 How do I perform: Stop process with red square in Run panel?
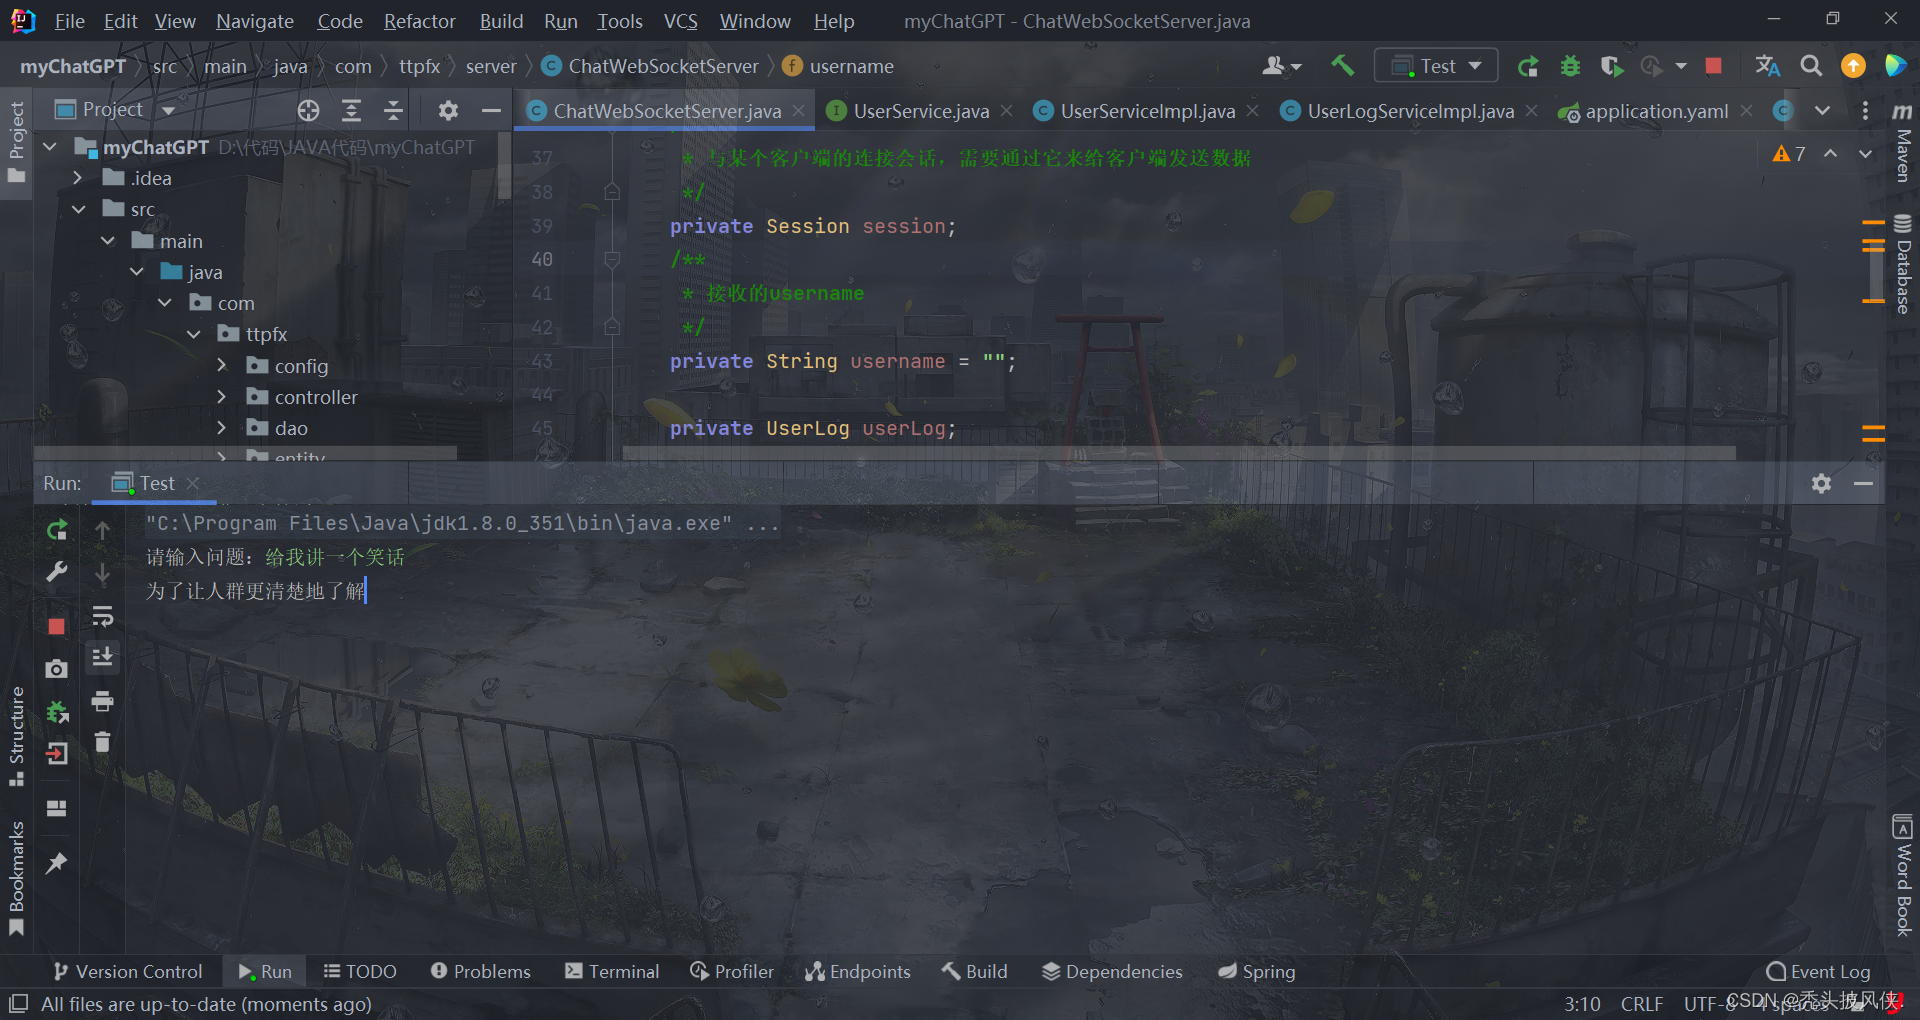(x=57, y=626)
